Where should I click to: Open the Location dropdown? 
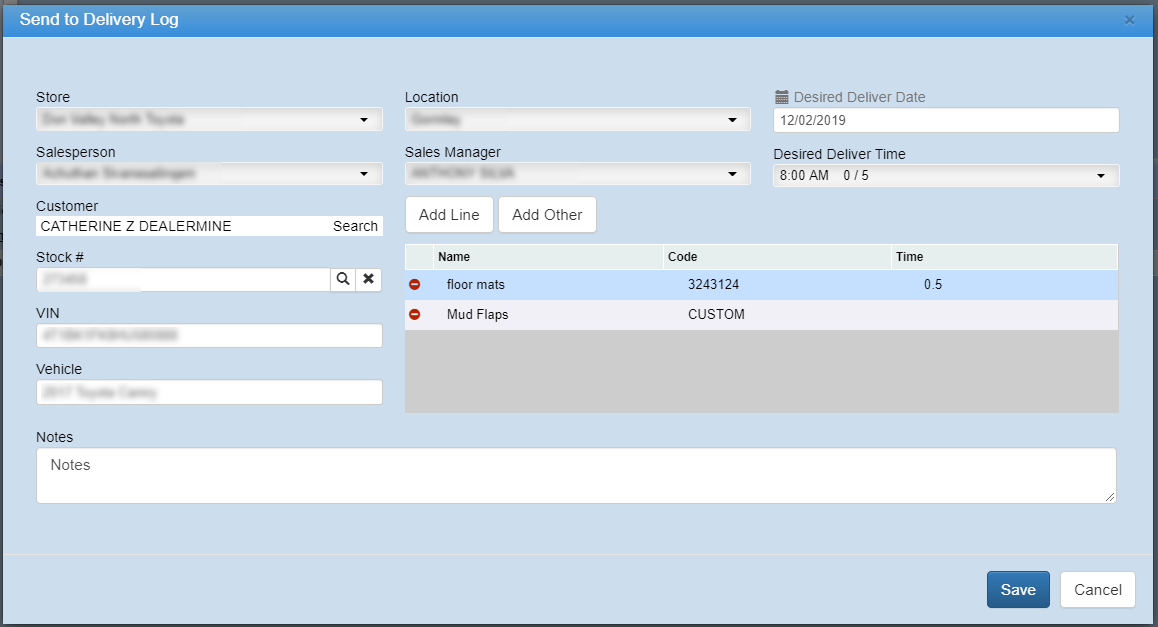[577, 120]
